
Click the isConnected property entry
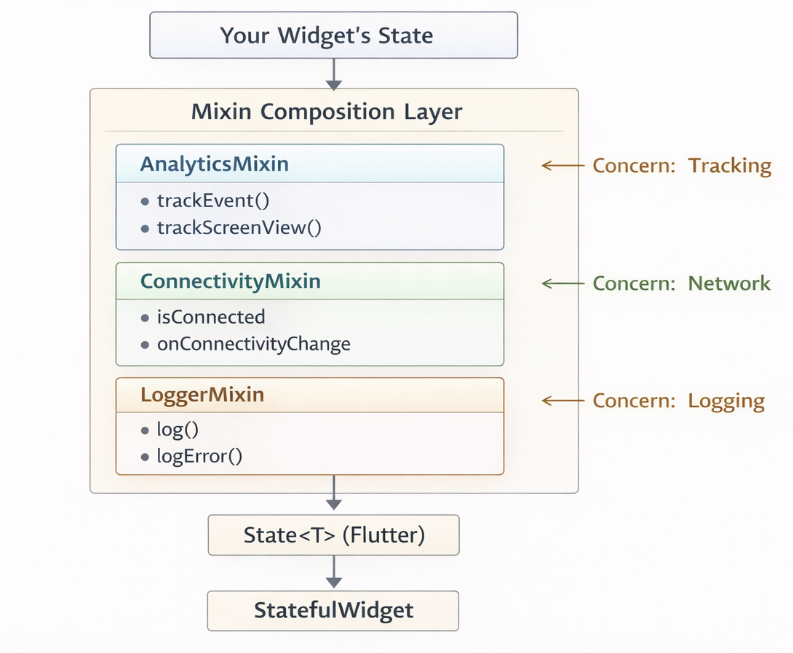click(211, 317)
